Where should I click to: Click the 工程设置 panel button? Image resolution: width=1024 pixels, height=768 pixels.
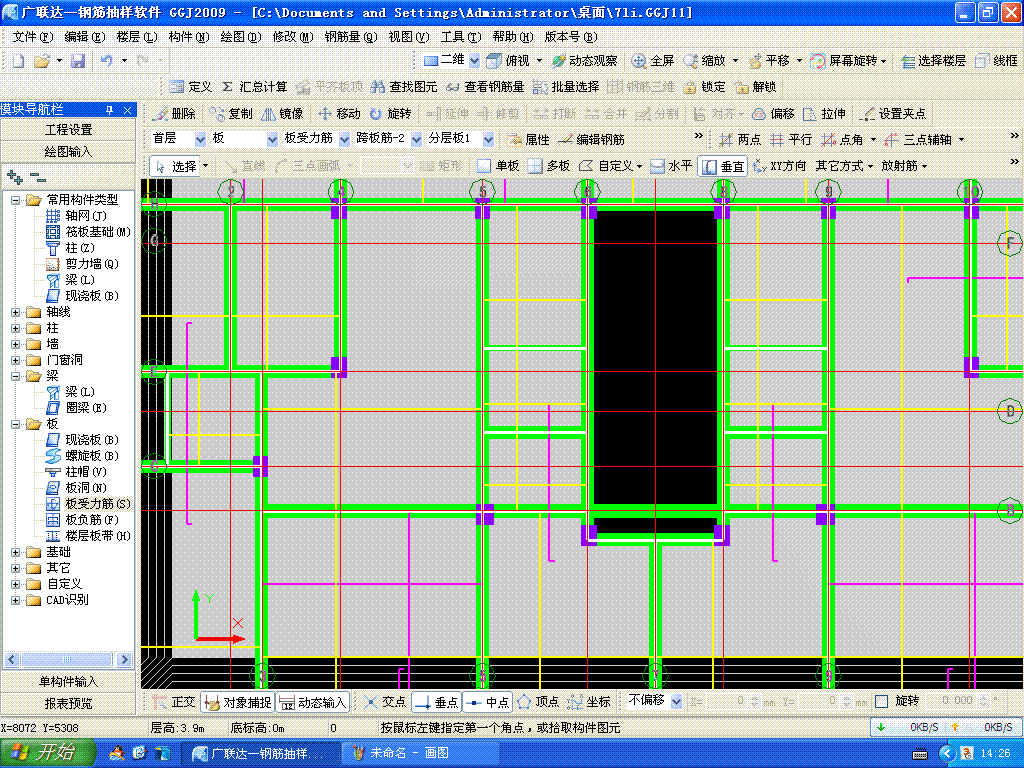(68, 130)
